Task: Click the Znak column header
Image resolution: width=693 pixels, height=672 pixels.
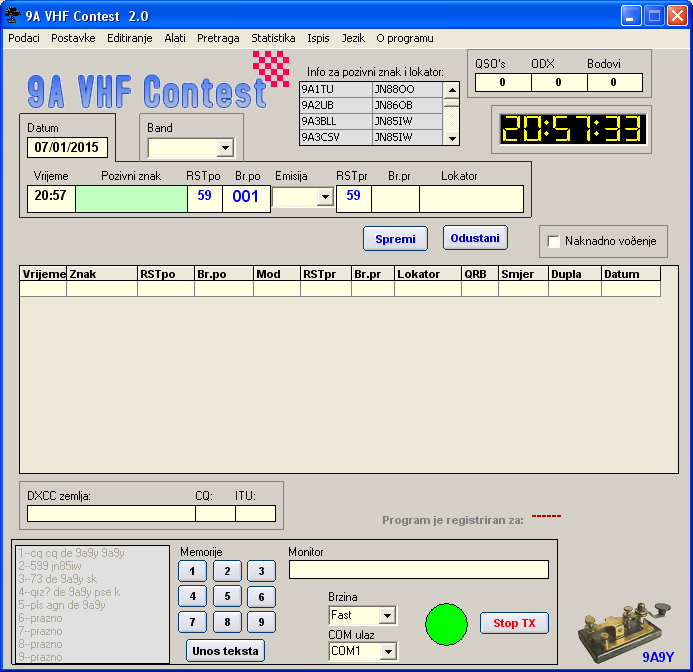Action: pyautogui.click(x=102, y=274)
